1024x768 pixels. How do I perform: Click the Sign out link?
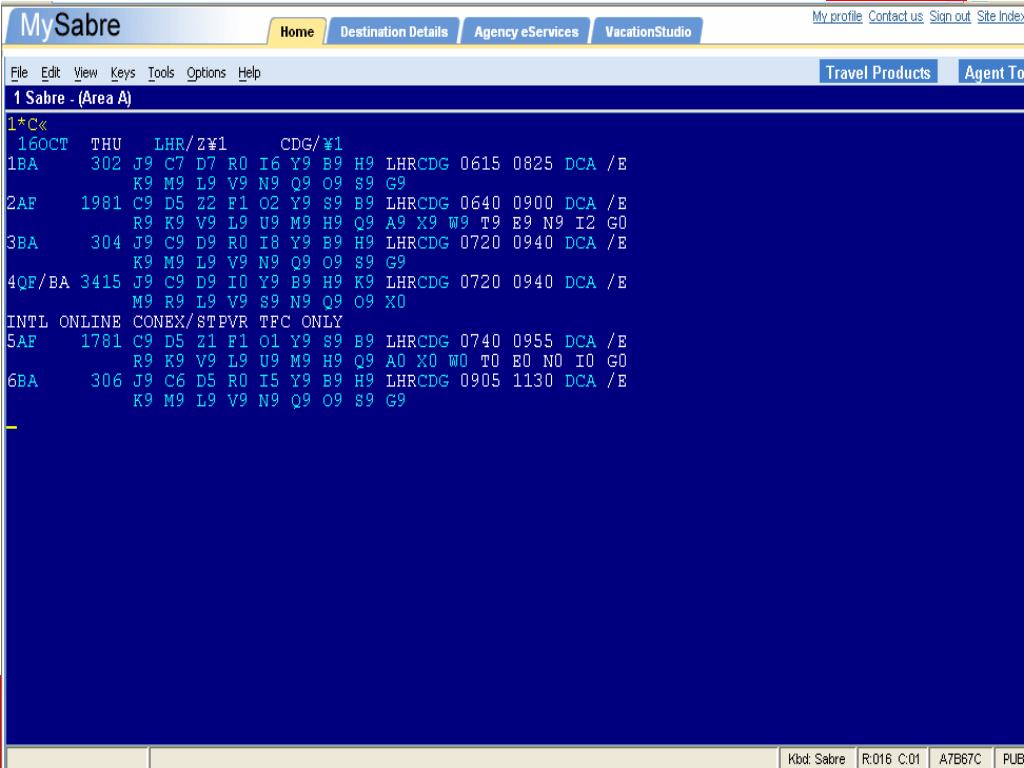pyautogui.click(x=950, y=16)
